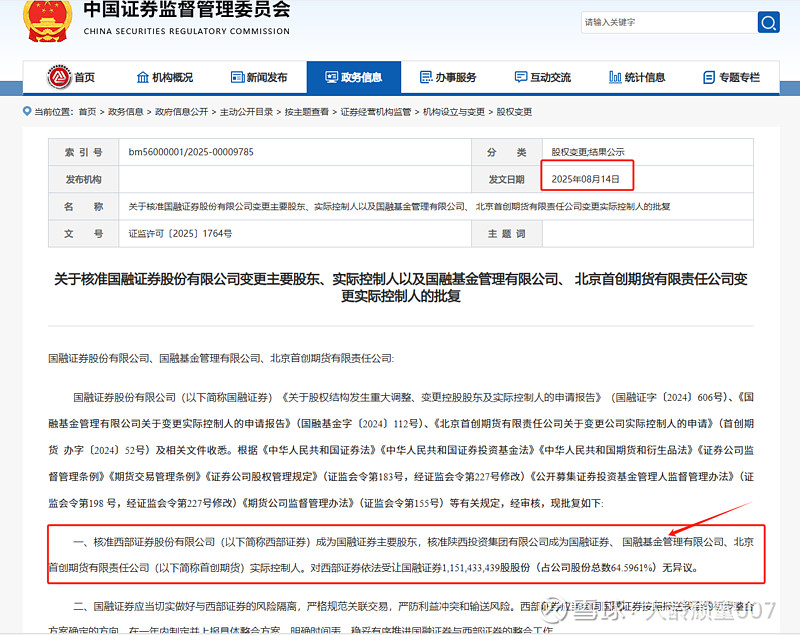Image resolution: width=800 pixels, height=635 pixels.
Task: Click the bold article headline
Action: tap(401, 287)
